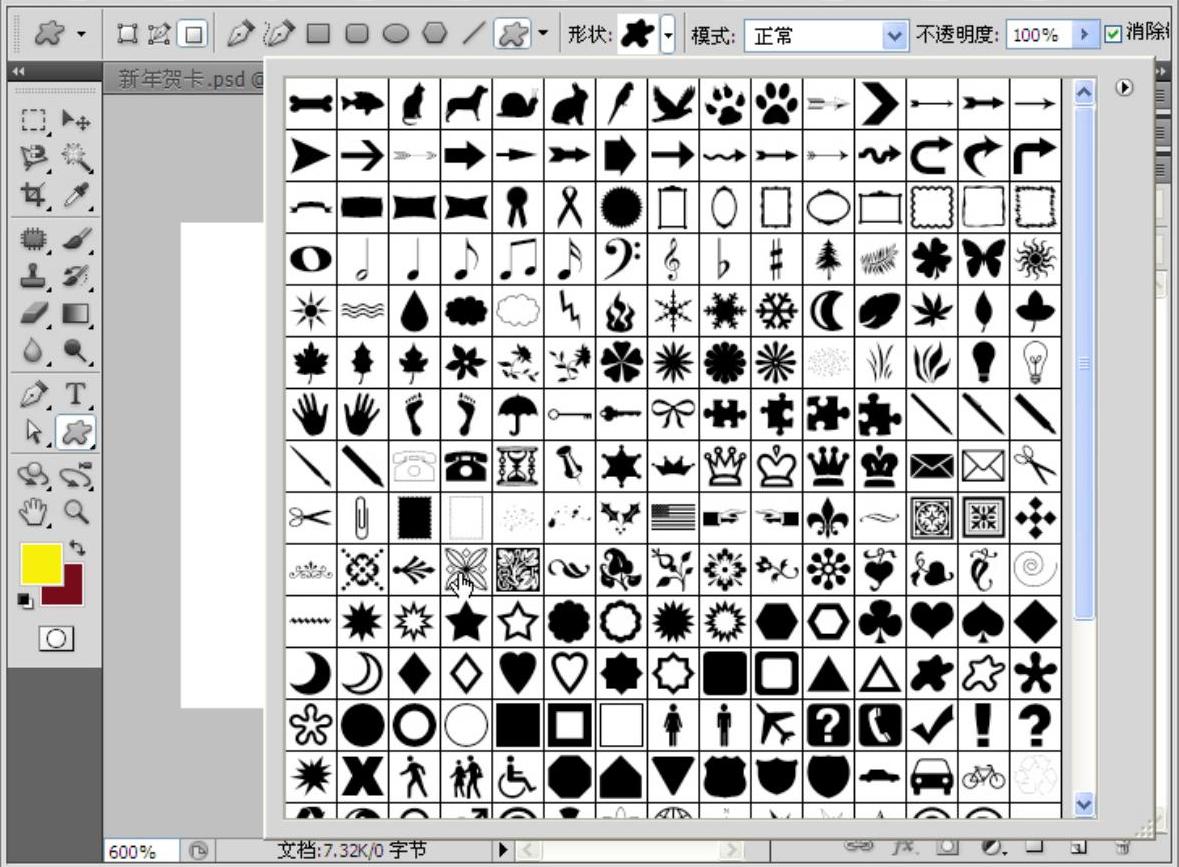Choose the Ellipse shape tool in options bar
Viewport: 1179px width, 867px height.
397,35
